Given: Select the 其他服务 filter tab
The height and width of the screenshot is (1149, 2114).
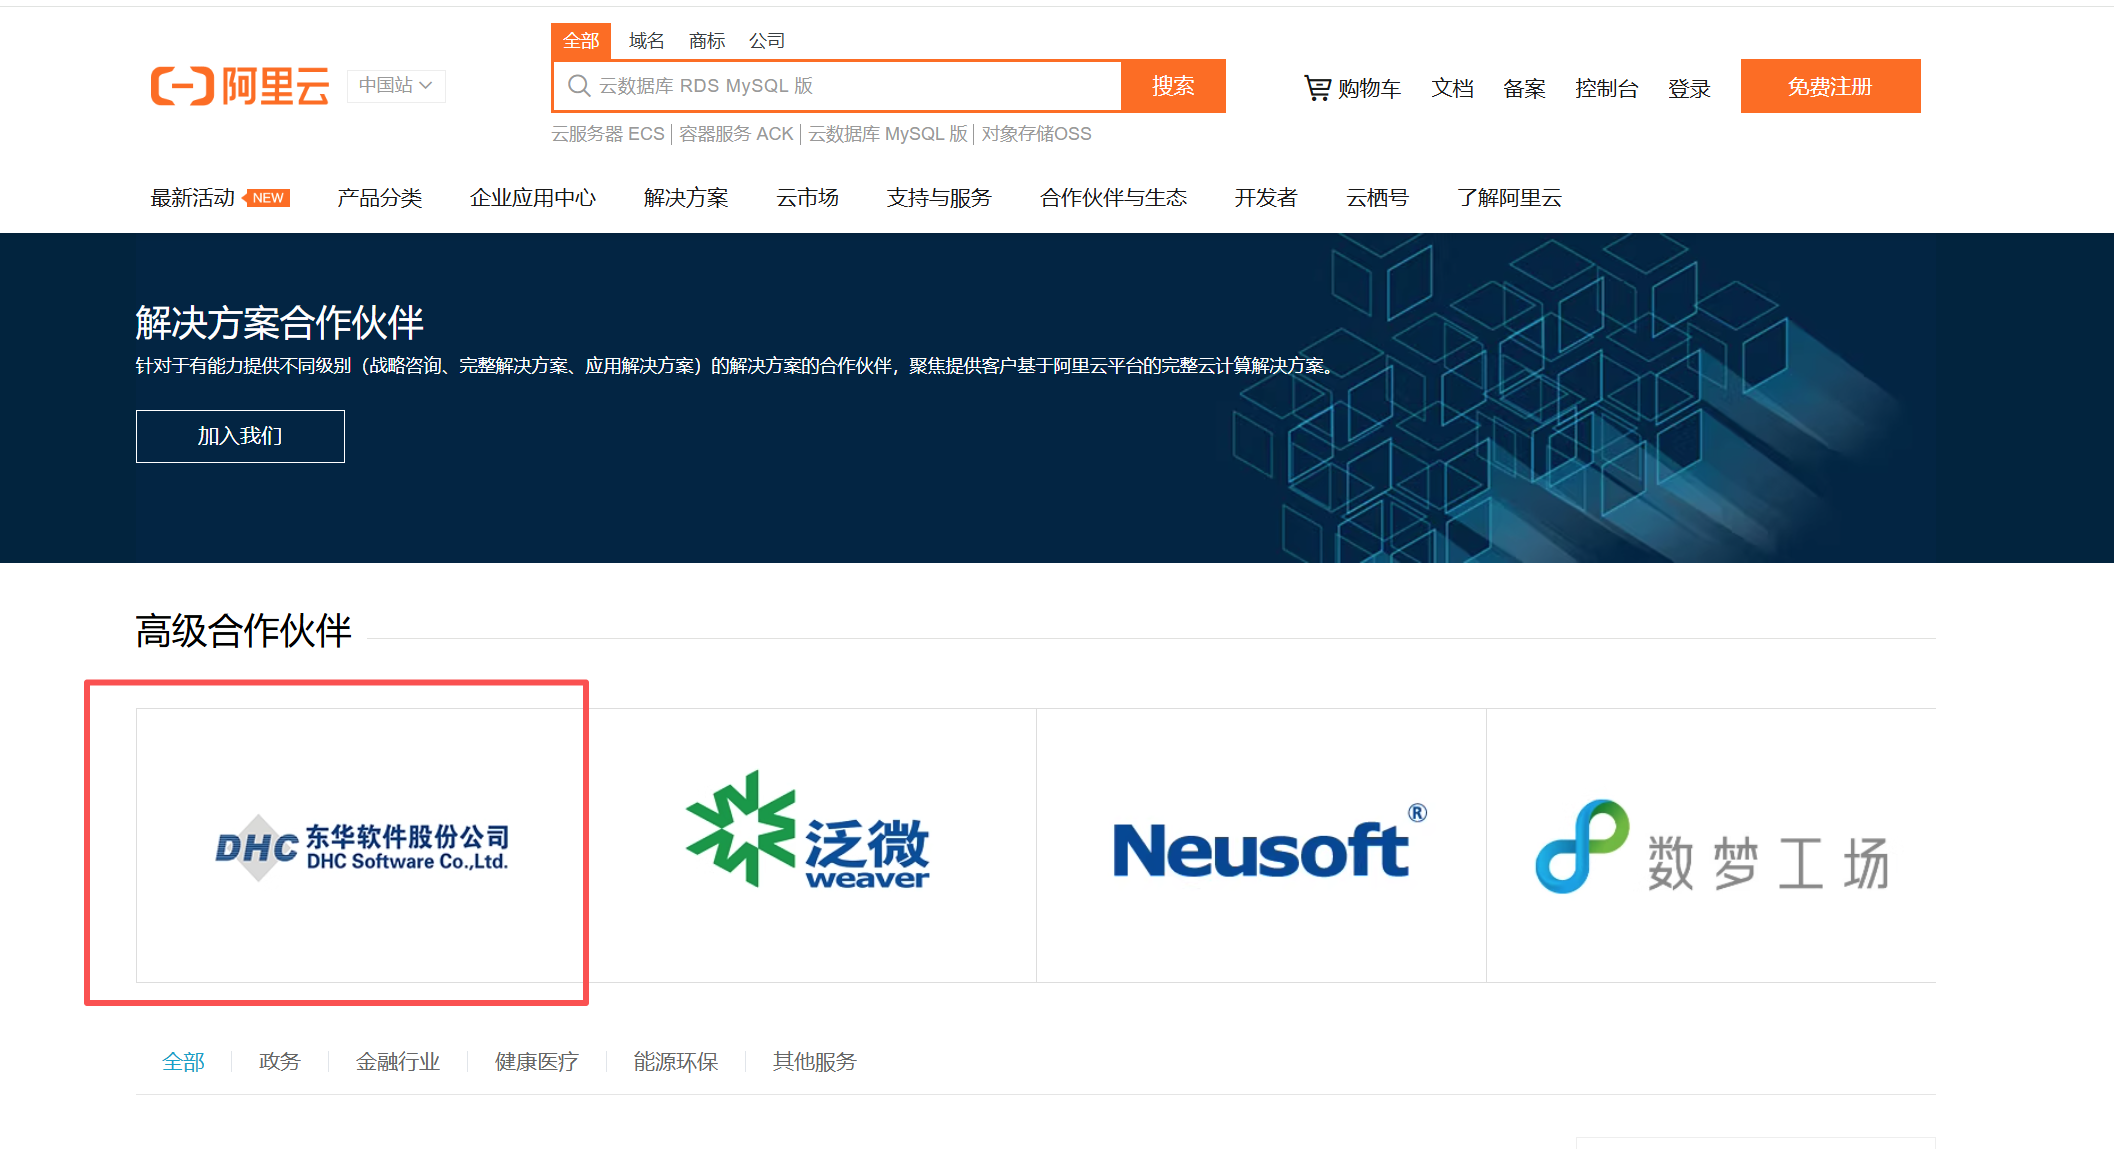Looking at the screenshot, I should (815, 1062).
